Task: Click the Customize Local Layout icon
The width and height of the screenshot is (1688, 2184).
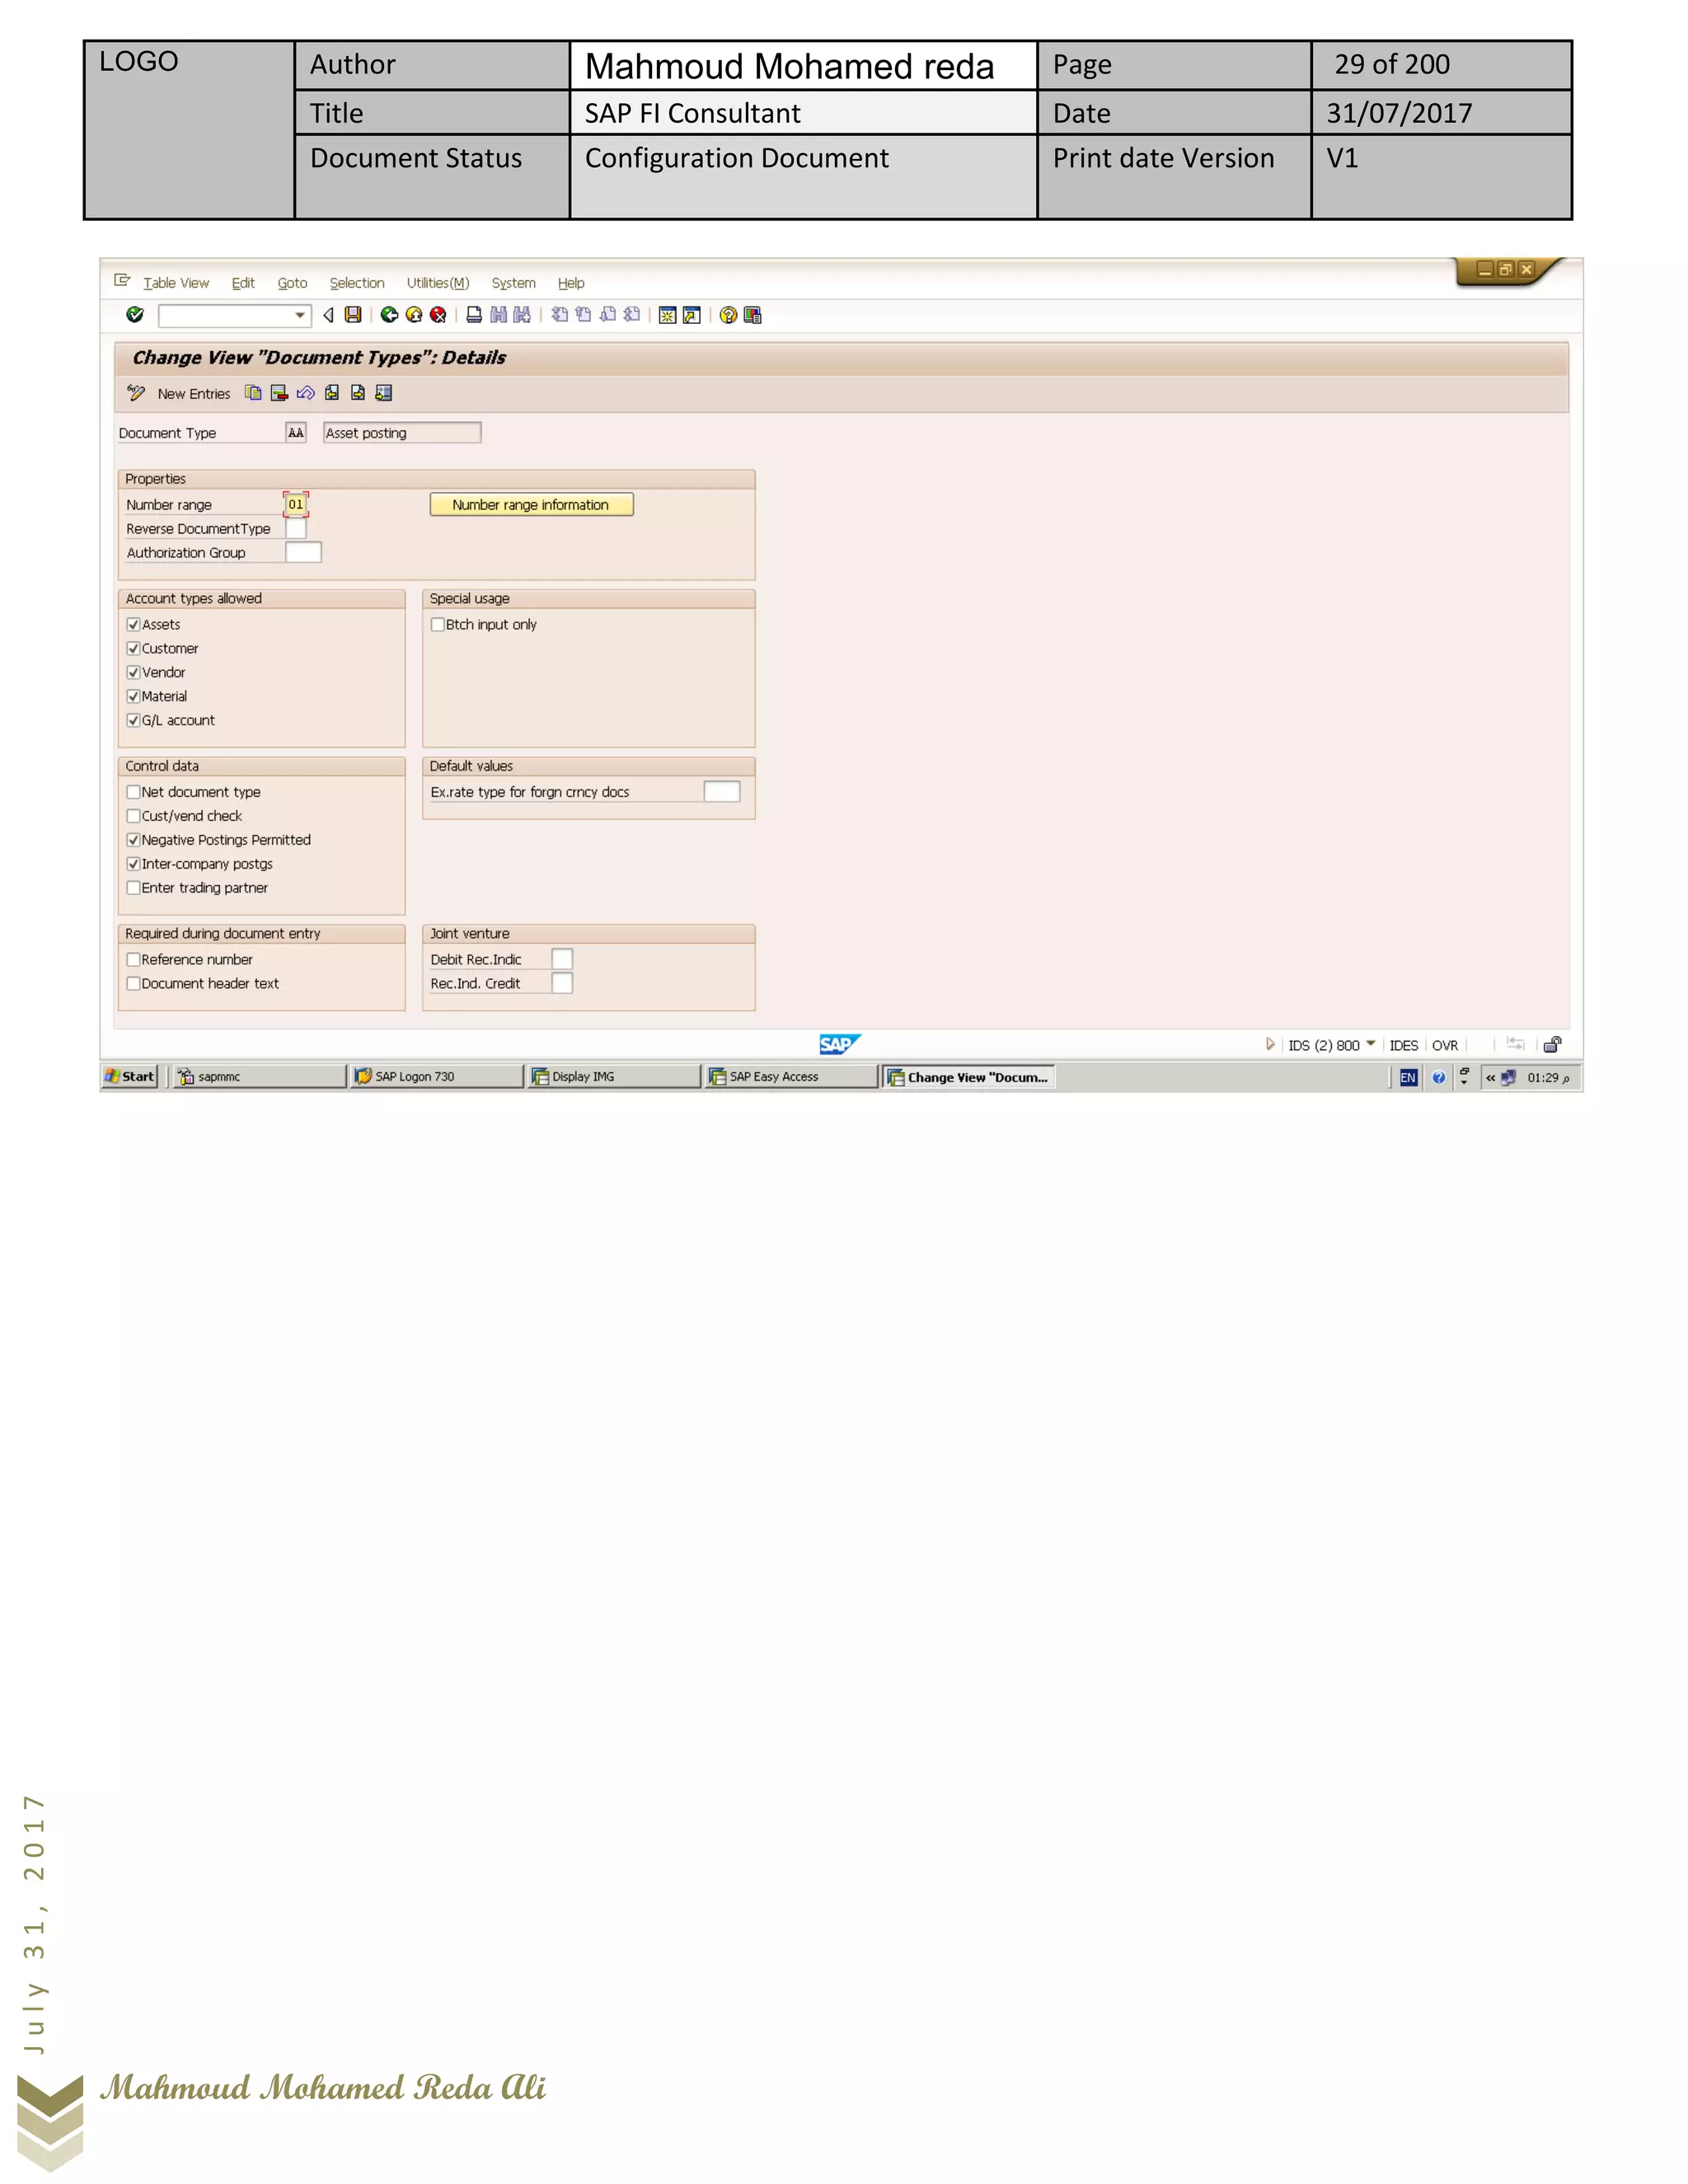Action: [x=753, y=315]
